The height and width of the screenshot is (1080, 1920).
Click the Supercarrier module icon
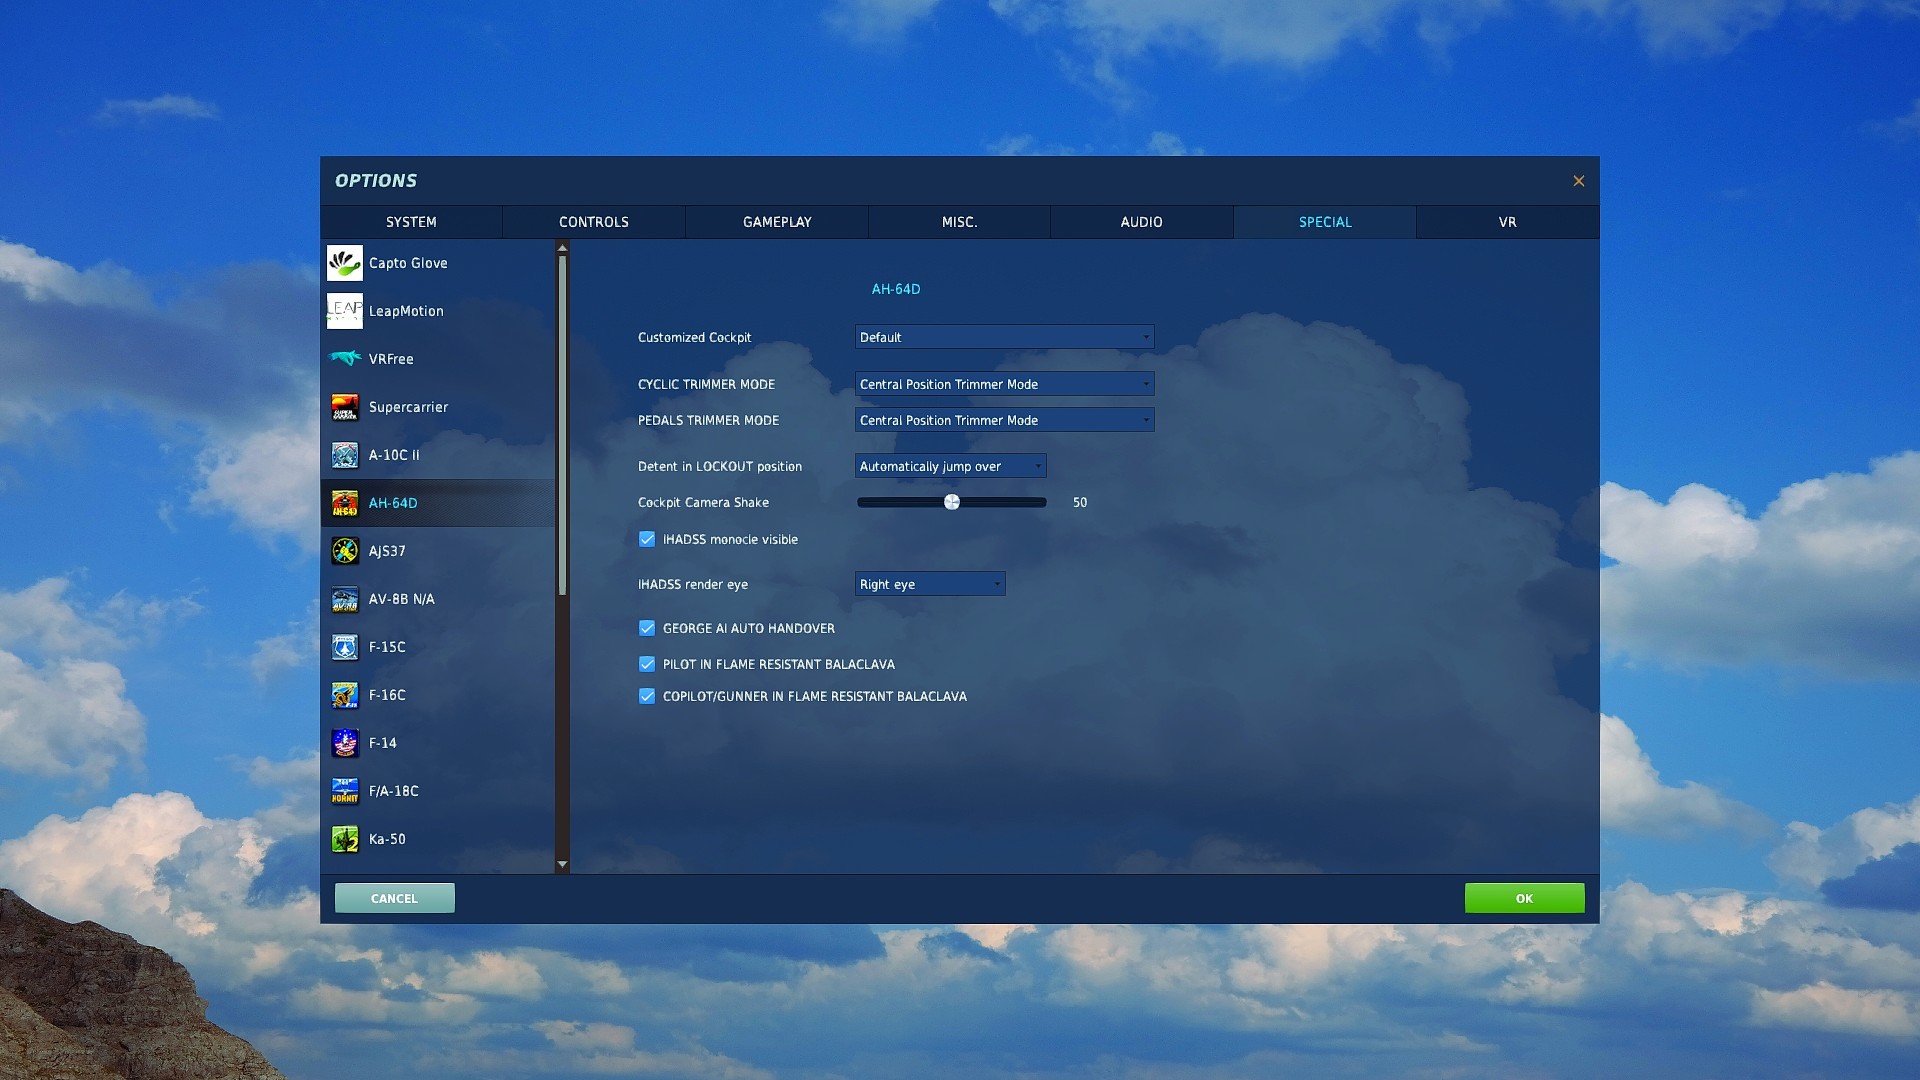pyautogui.click(x=345, y=407)
